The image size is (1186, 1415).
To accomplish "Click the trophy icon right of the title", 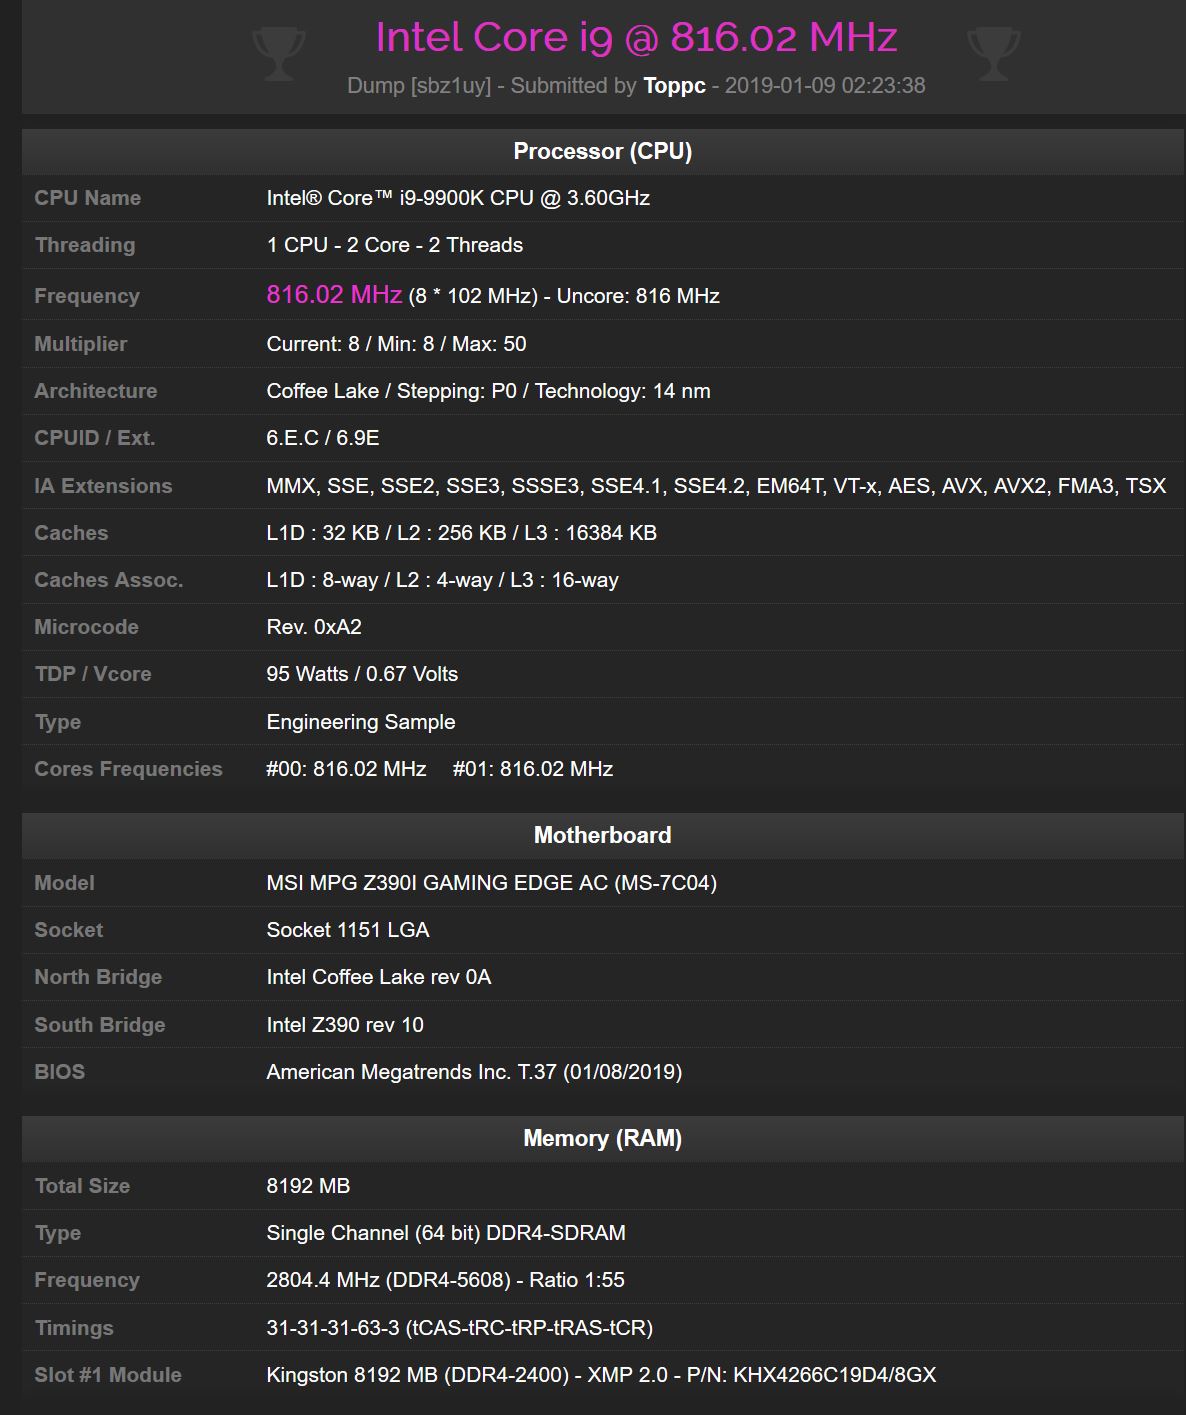I will [994, 53].
